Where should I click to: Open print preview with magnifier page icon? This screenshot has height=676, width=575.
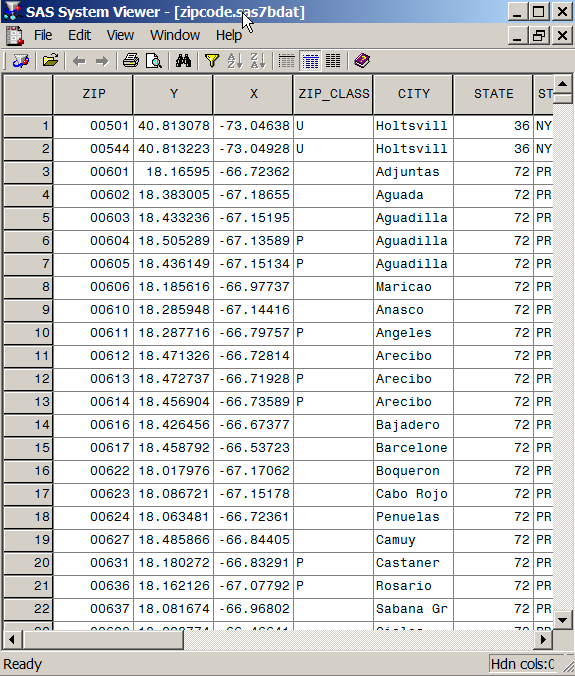153,61
